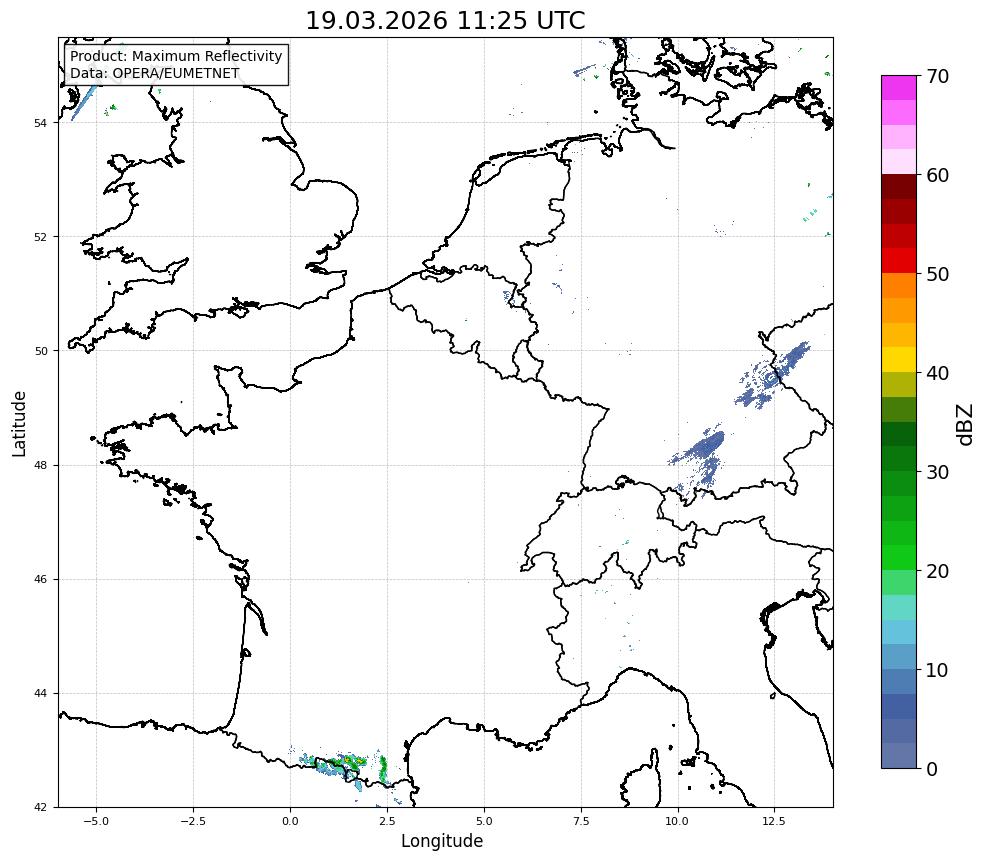Click colorbar tick label "60"
This screenshot has height=860, width=985.
click(937, 175)
